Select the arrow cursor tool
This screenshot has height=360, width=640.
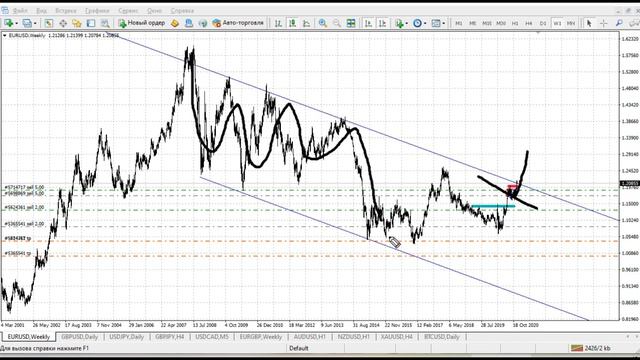coord(589,23)
